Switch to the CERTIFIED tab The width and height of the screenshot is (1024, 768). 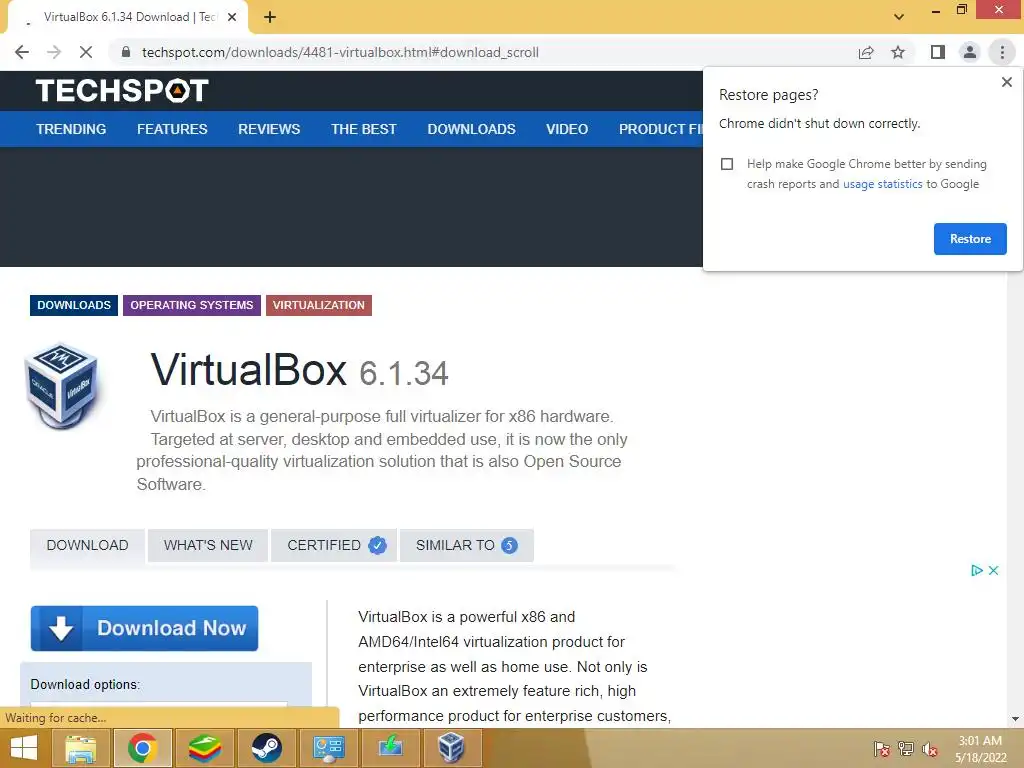click(334, 545)
